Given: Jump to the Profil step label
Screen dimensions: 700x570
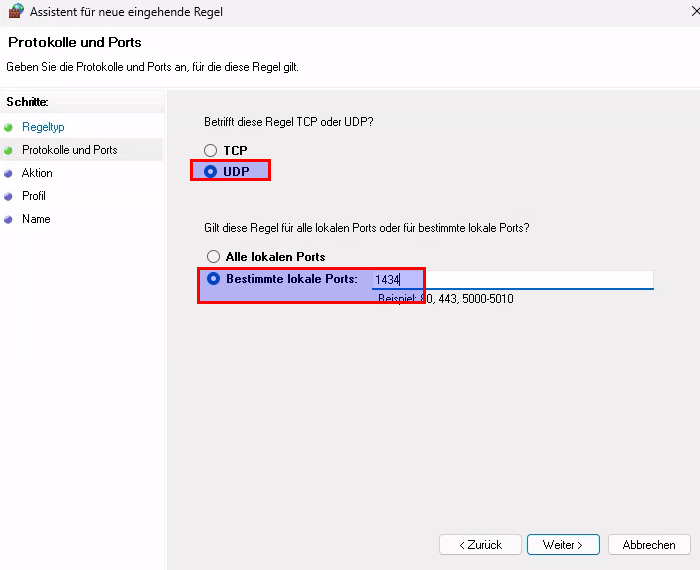Looking at the screenshot, I should (34, 196).
